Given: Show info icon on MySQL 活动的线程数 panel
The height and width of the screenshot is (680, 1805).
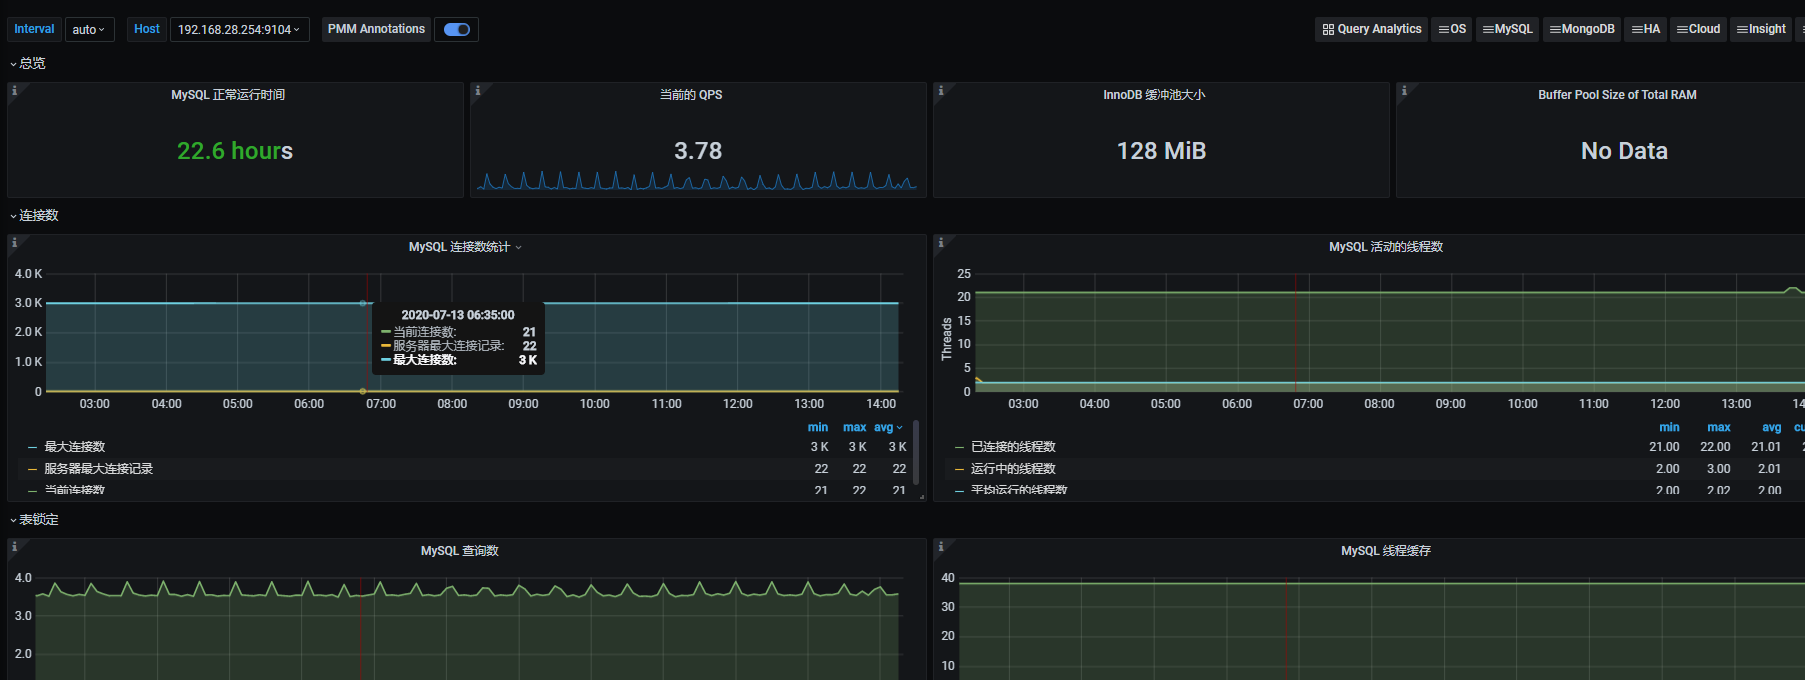Looking at the screenshot, I should (x=940, y=243).
